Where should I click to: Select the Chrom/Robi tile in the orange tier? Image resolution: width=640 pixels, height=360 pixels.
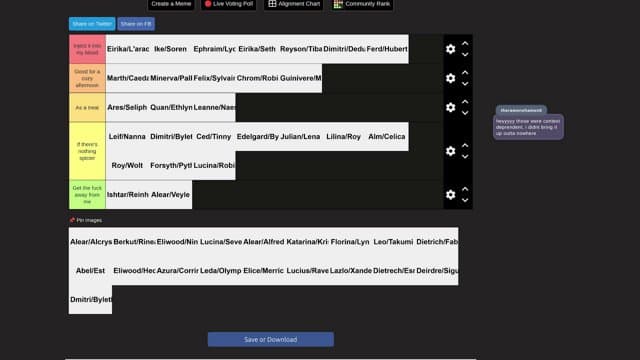coord(257,78)
